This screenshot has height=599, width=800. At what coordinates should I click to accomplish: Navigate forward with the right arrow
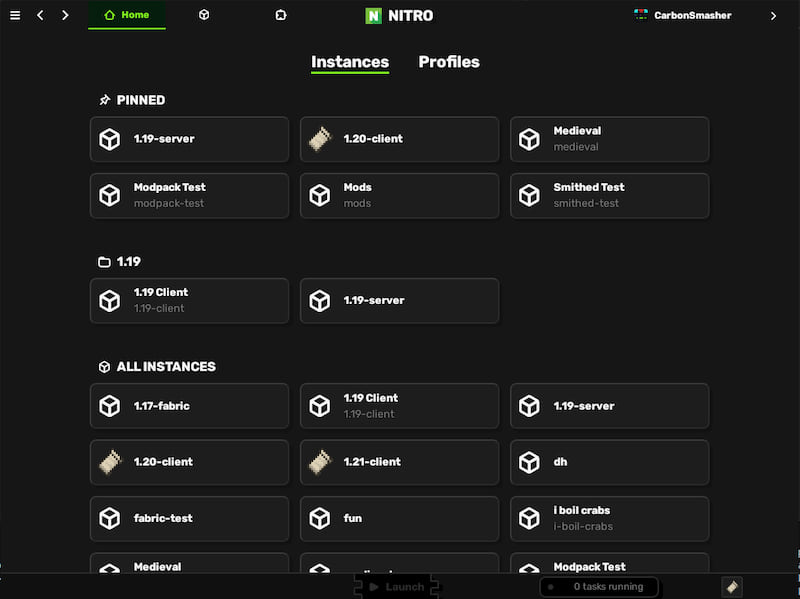coord(65,15)
